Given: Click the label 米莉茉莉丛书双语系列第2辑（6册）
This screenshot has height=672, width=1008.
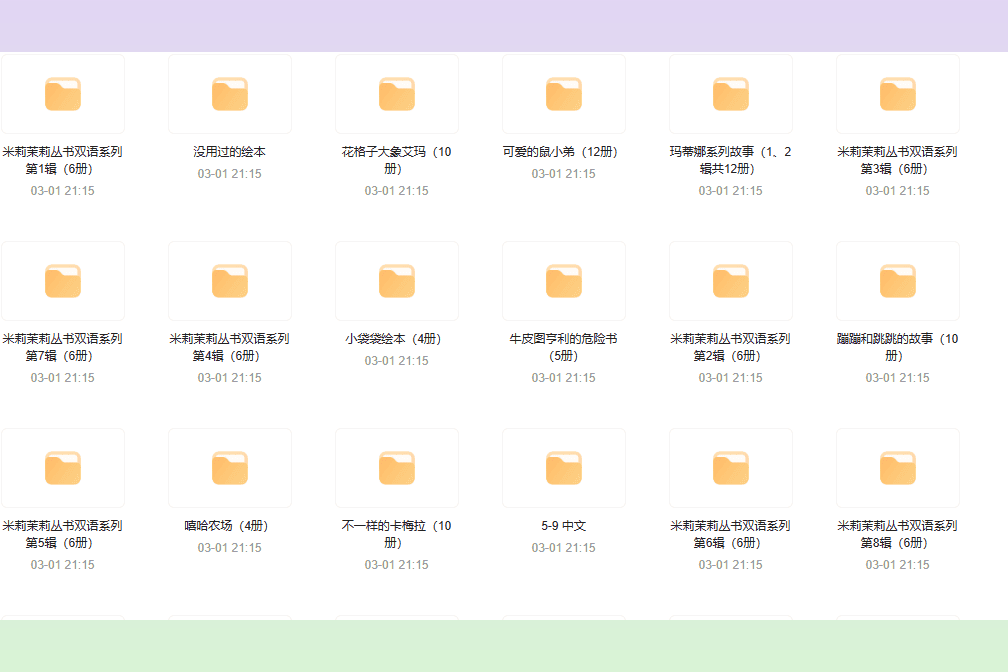Looking at the screenshot, I should [731, 347].
